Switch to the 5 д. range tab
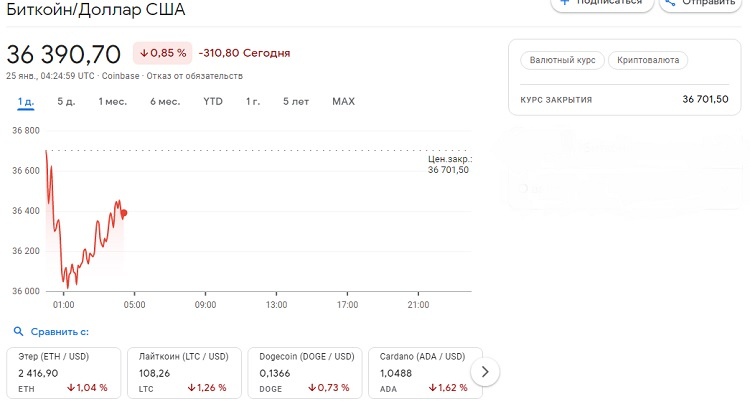This screenshot has width=750, height=404. click(66, 101)
